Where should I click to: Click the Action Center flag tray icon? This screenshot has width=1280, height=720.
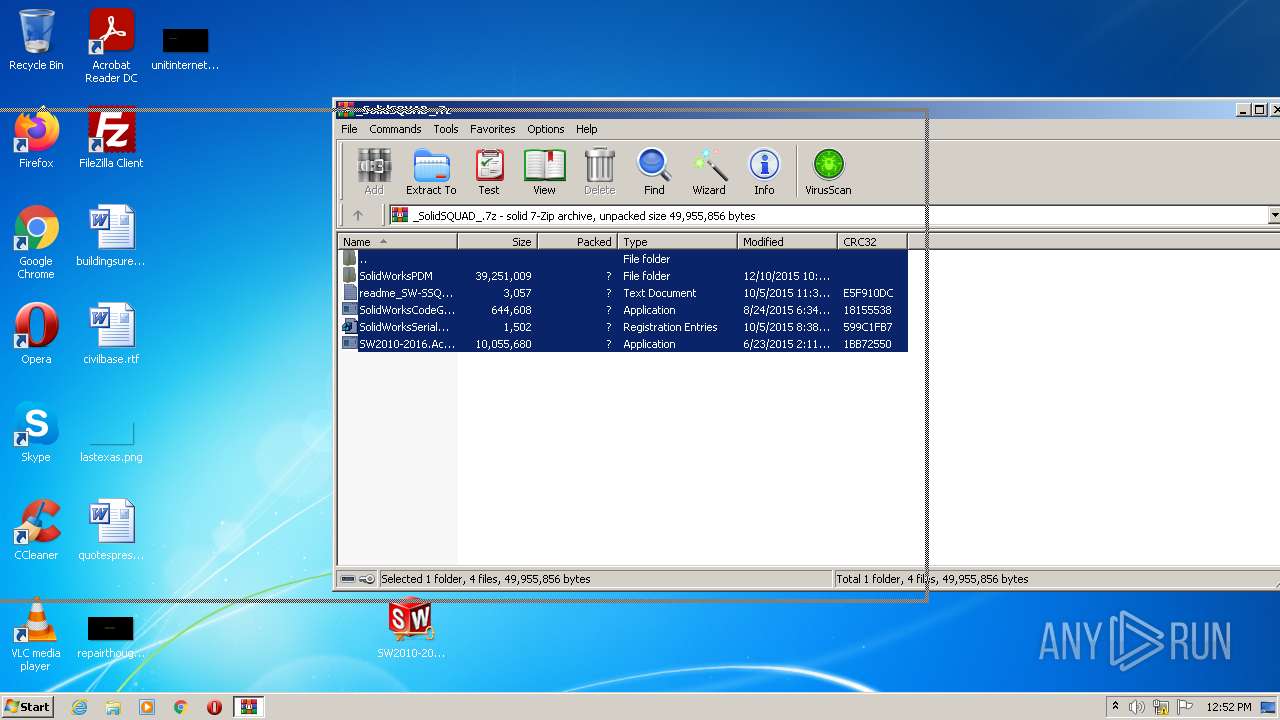(x=1184, y=707)
